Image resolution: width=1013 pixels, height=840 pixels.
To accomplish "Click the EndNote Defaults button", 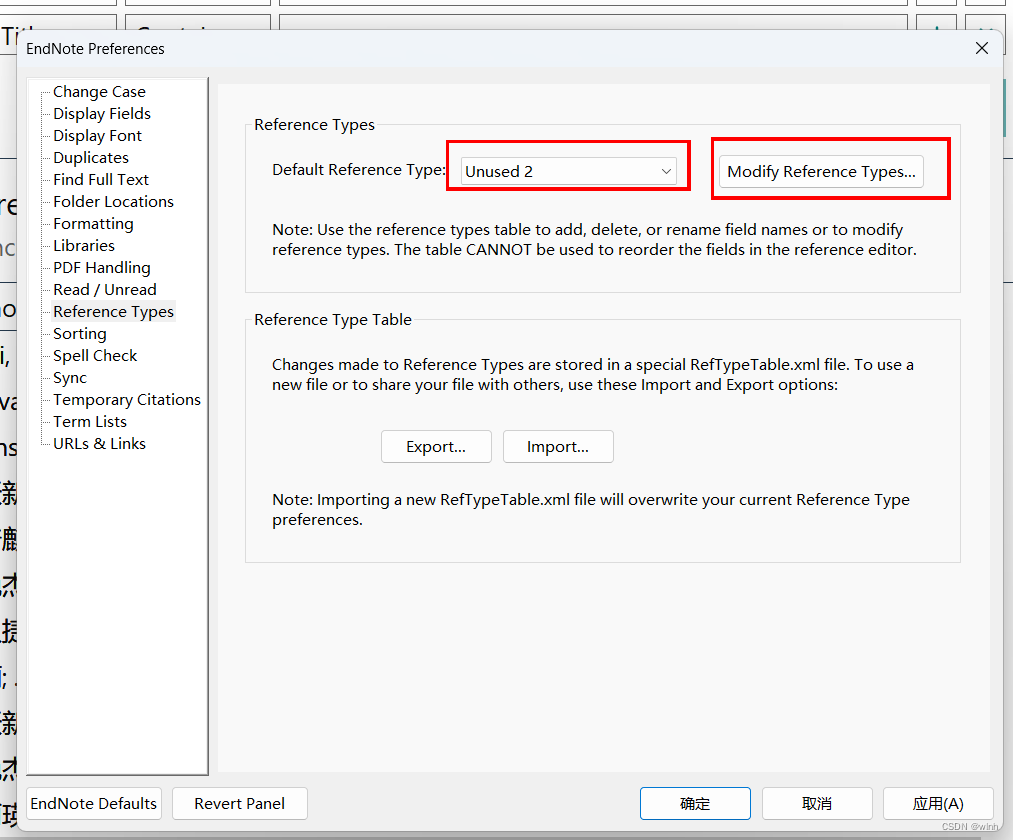I will pos(94,803).
